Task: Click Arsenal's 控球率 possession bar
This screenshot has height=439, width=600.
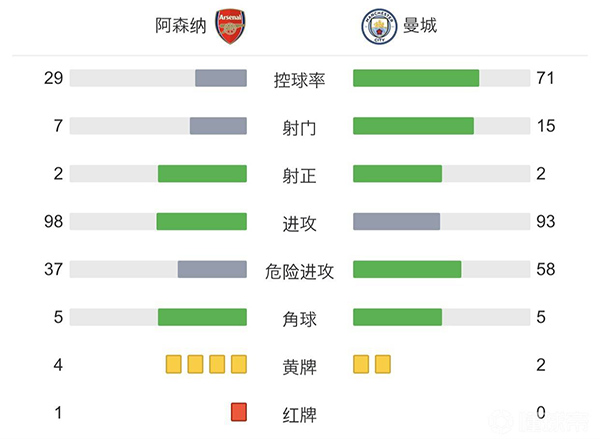Action: (221, 78)
